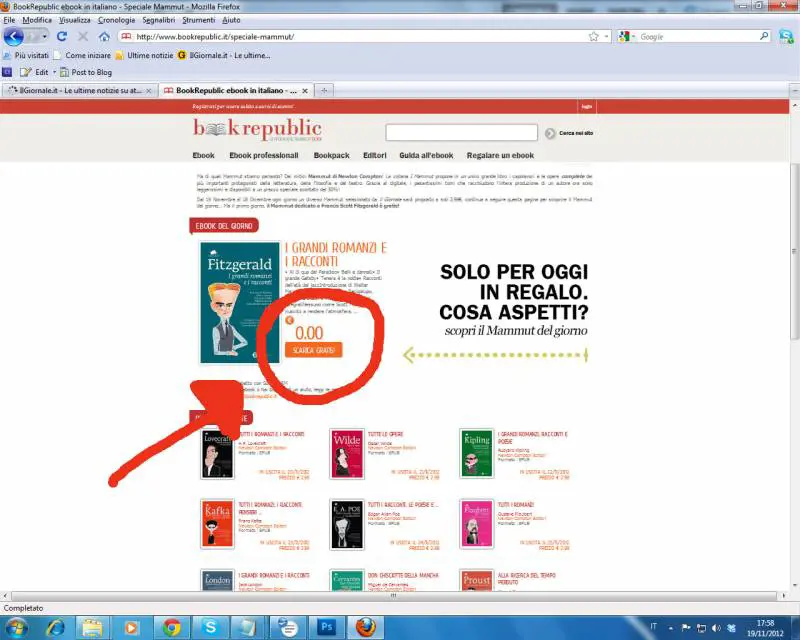Open Skype from the taskbar
Screen dimensions: 800x640
(x=210, y=627)
